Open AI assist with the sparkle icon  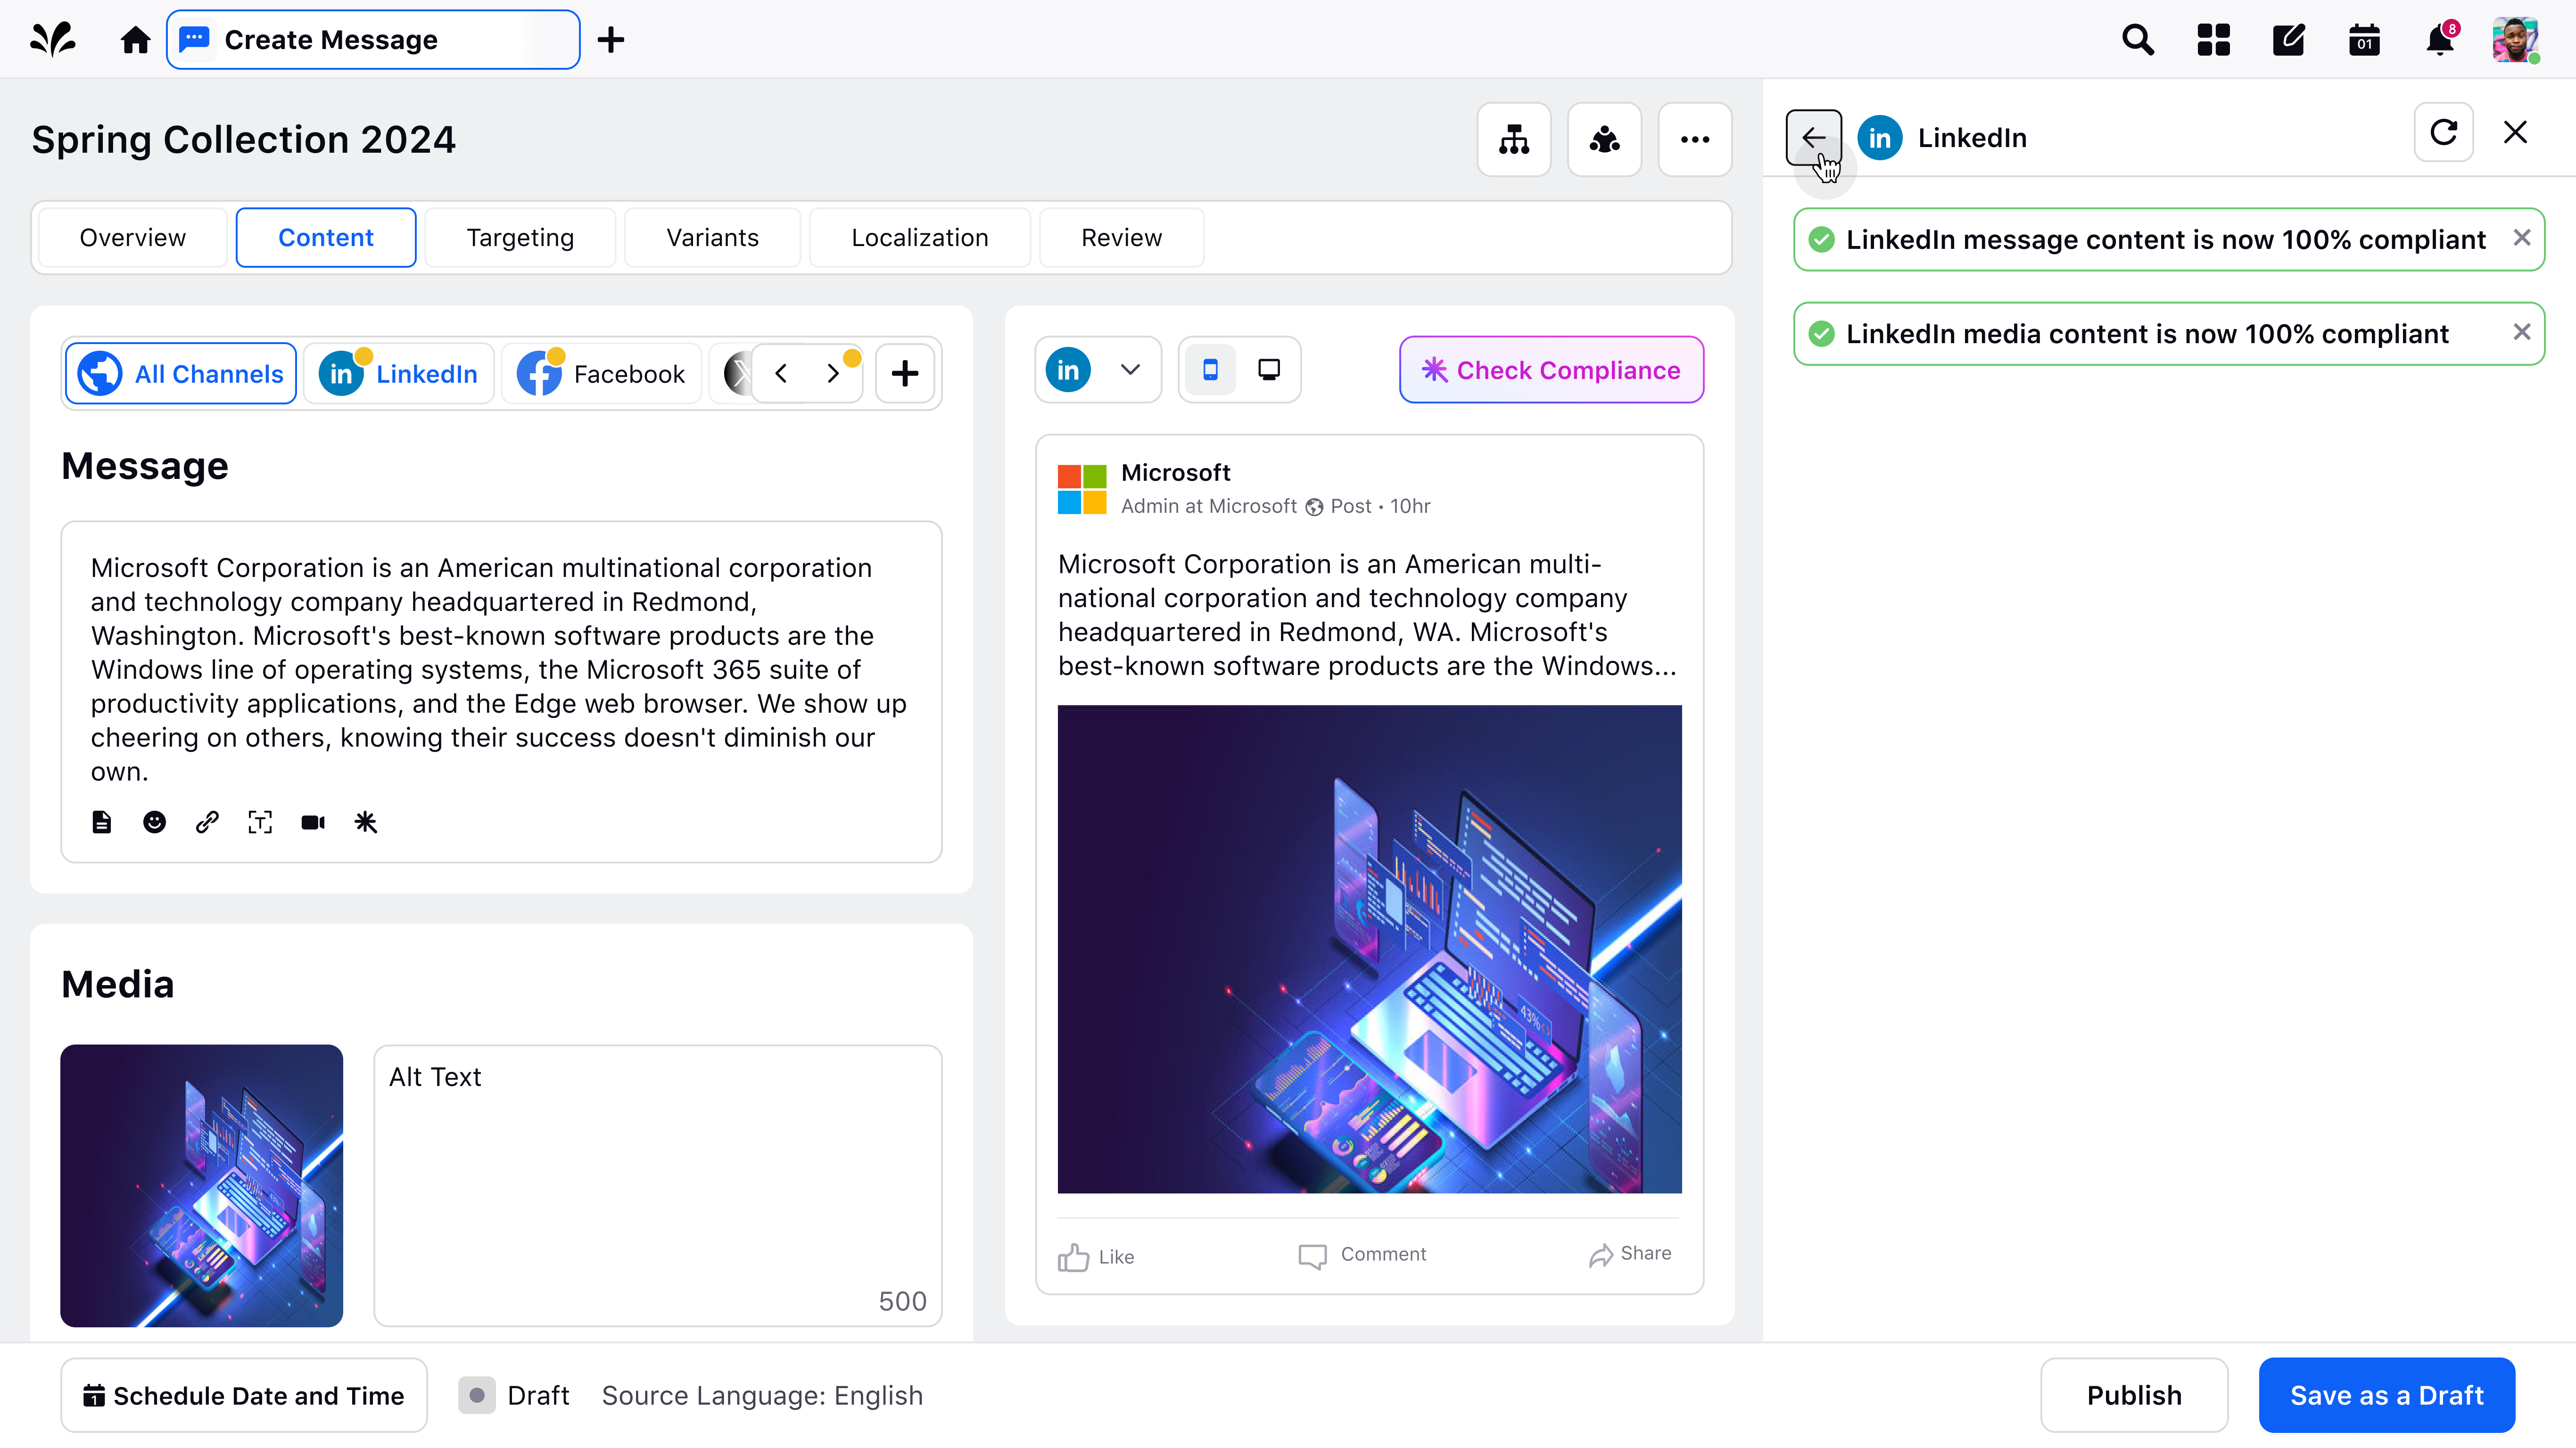[x=365, y=822]
